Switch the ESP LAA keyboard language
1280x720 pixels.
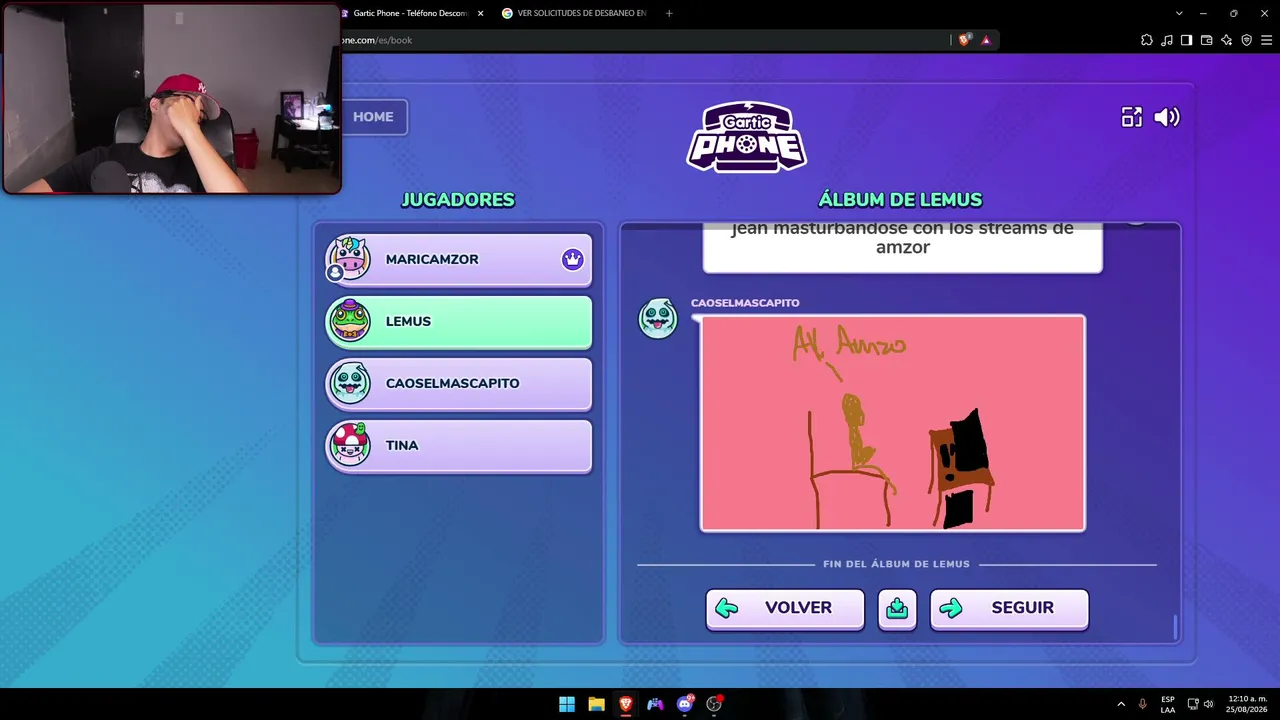pos(1168,704)
